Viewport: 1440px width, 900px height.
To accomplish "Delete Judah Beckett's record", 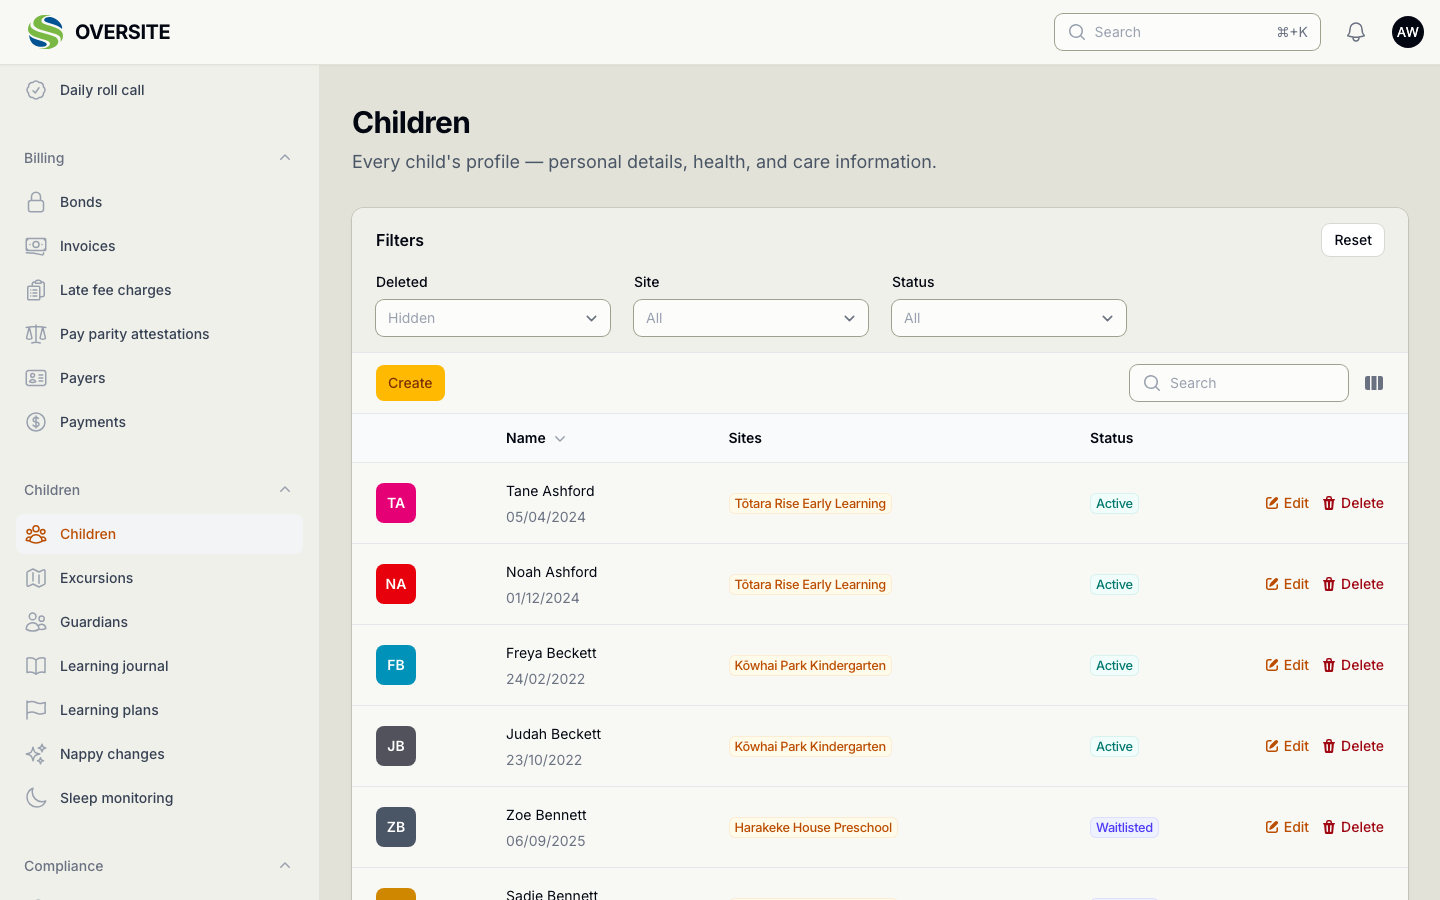I will [x=1353, y=746].
